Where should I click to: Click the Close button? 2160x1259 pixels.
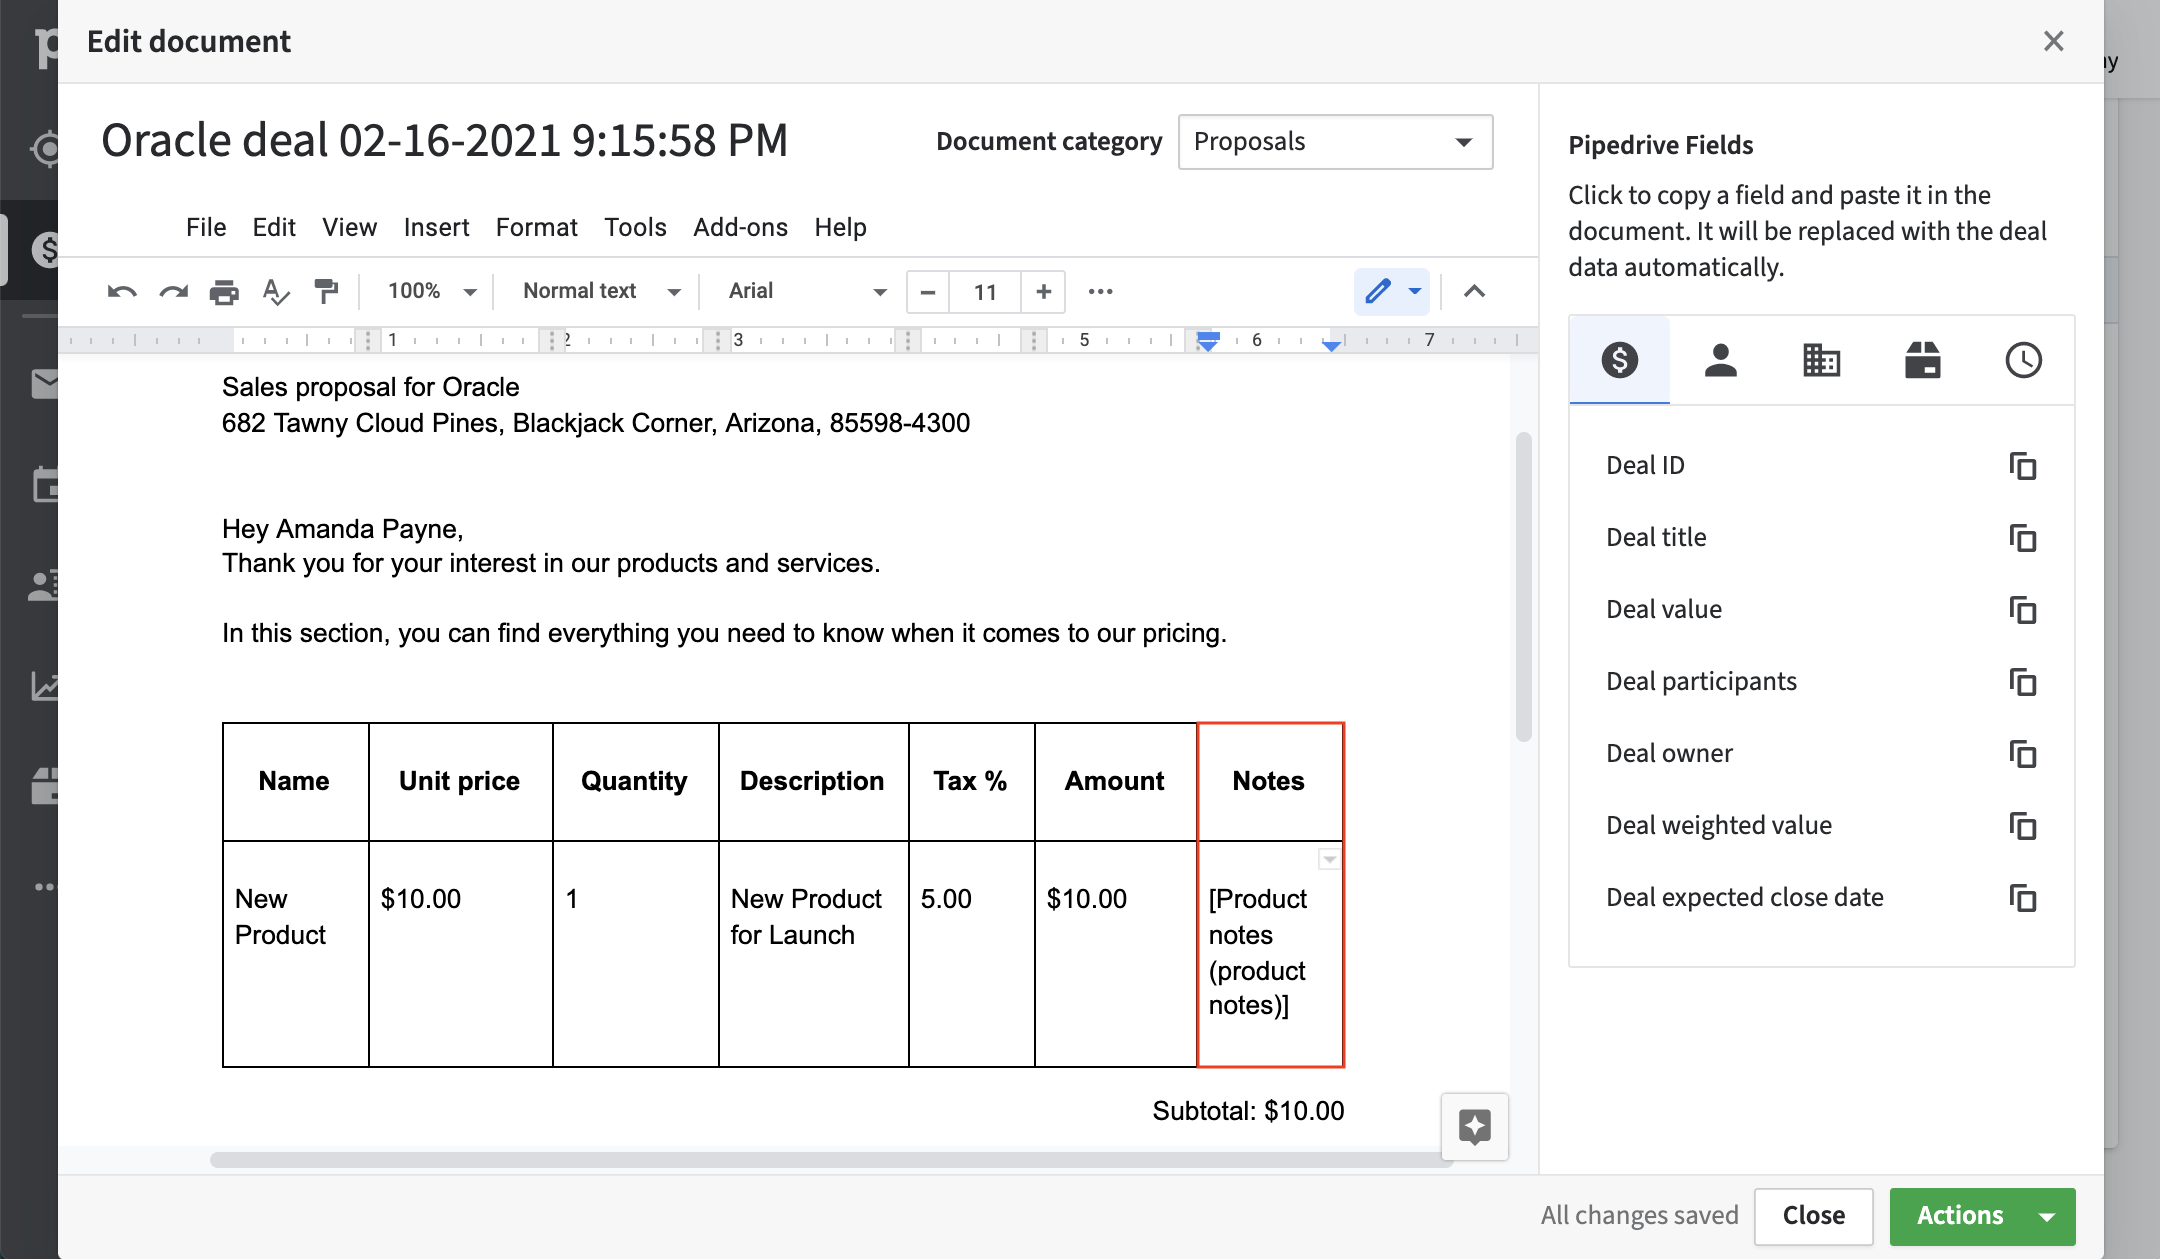click(1813, 1216)
